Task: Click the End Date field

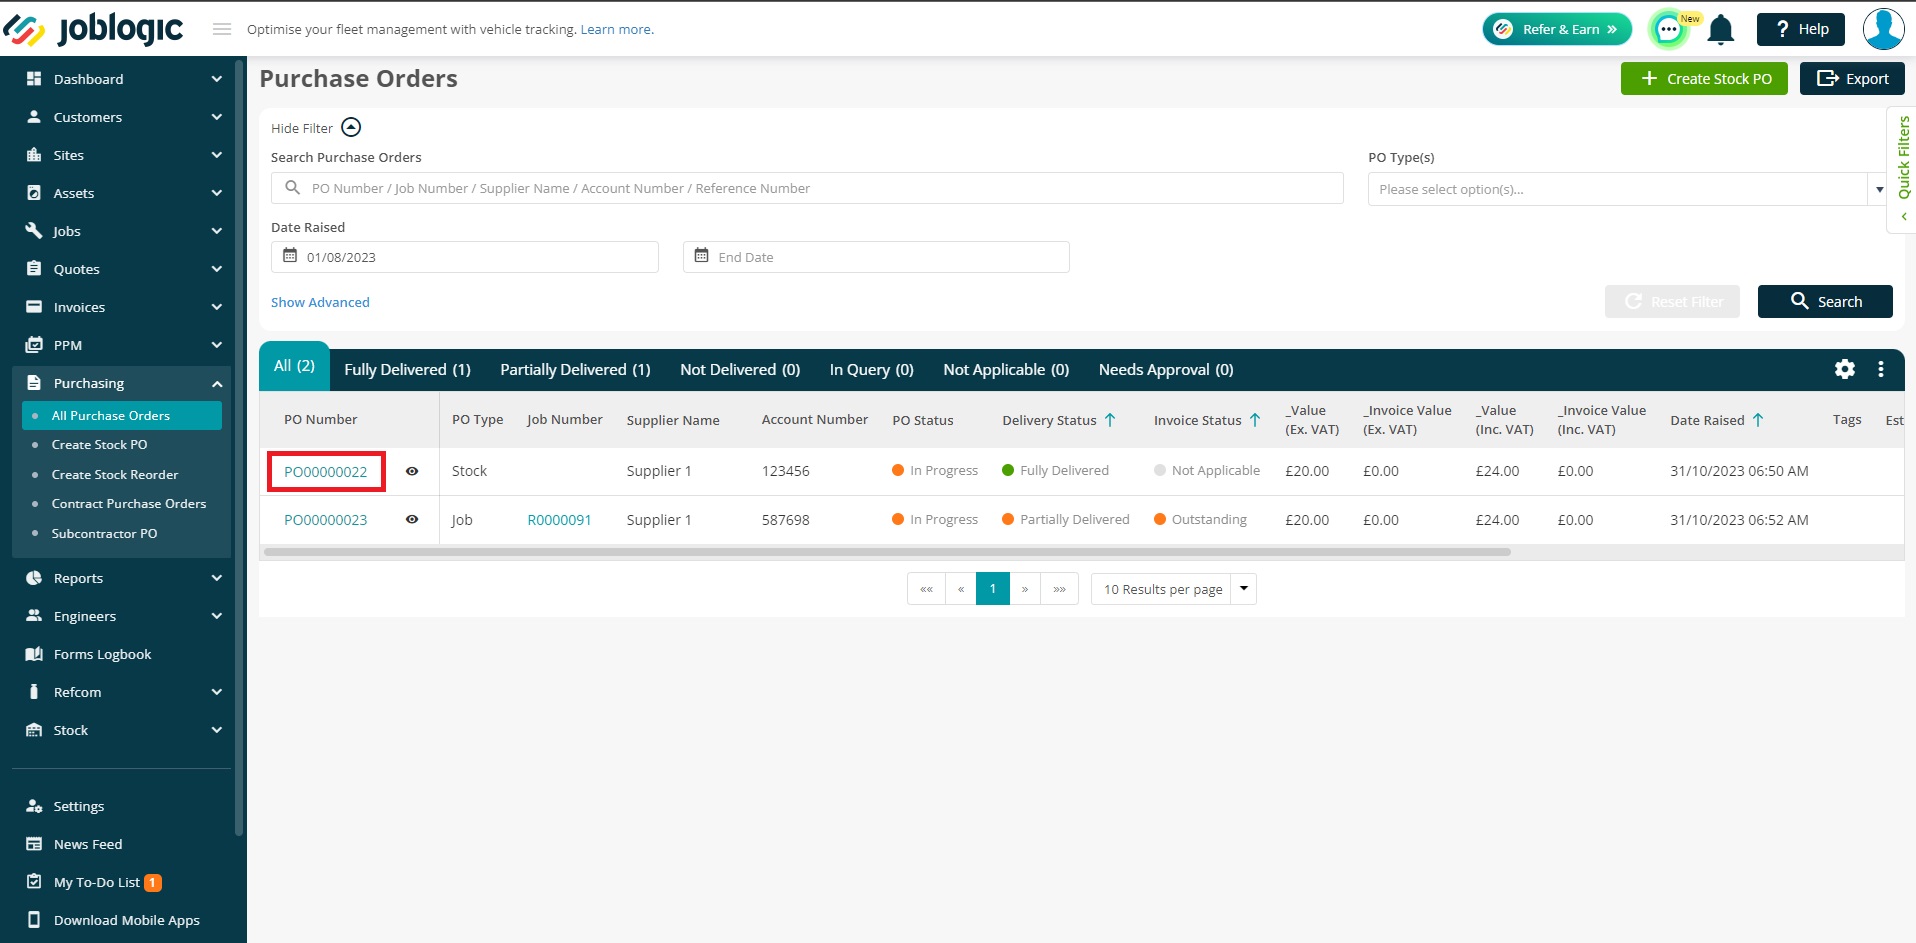Action: click(876, 257)
